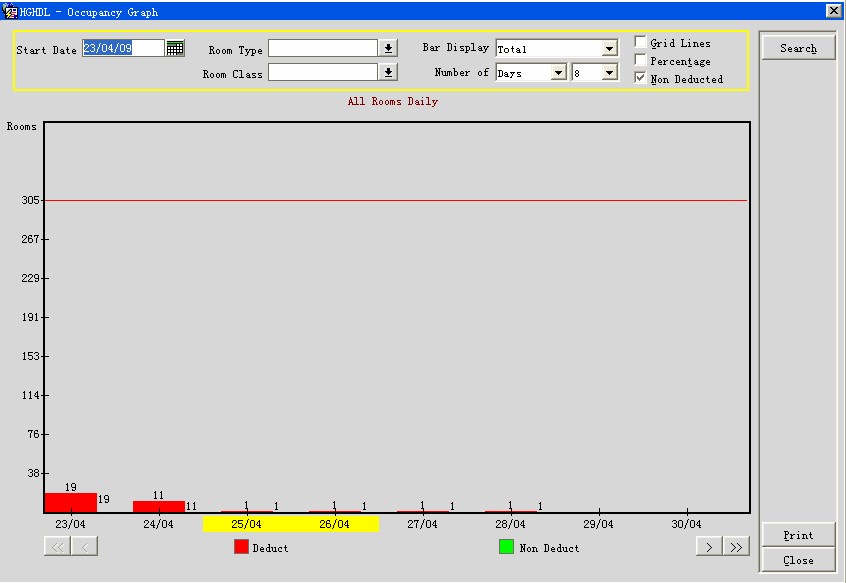Change the number of days value dropdown
The width and height of the screenshot is (846, 583).
coord(609,73)
